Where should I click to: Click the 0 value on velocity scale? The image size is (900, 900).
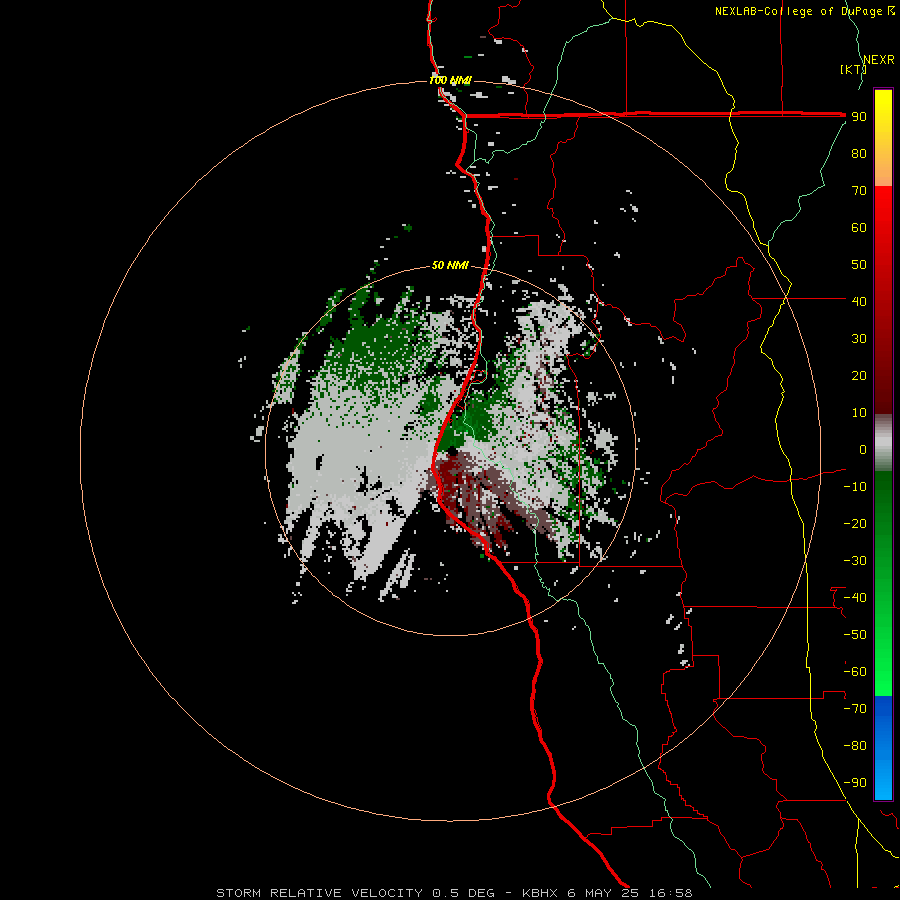click(x=863, y=449)
